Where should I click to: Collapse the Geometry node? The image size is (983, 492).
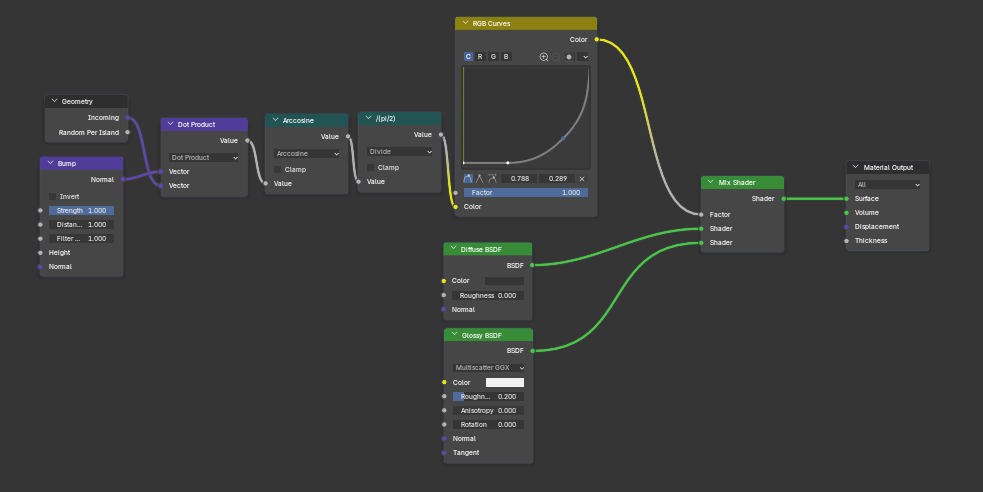[x=55, y=101]
